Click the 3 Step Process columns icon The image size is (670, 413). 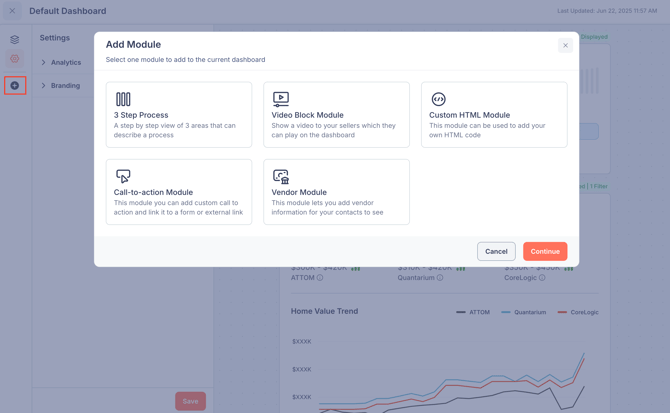pyautogui.click(x=123, y=99)
